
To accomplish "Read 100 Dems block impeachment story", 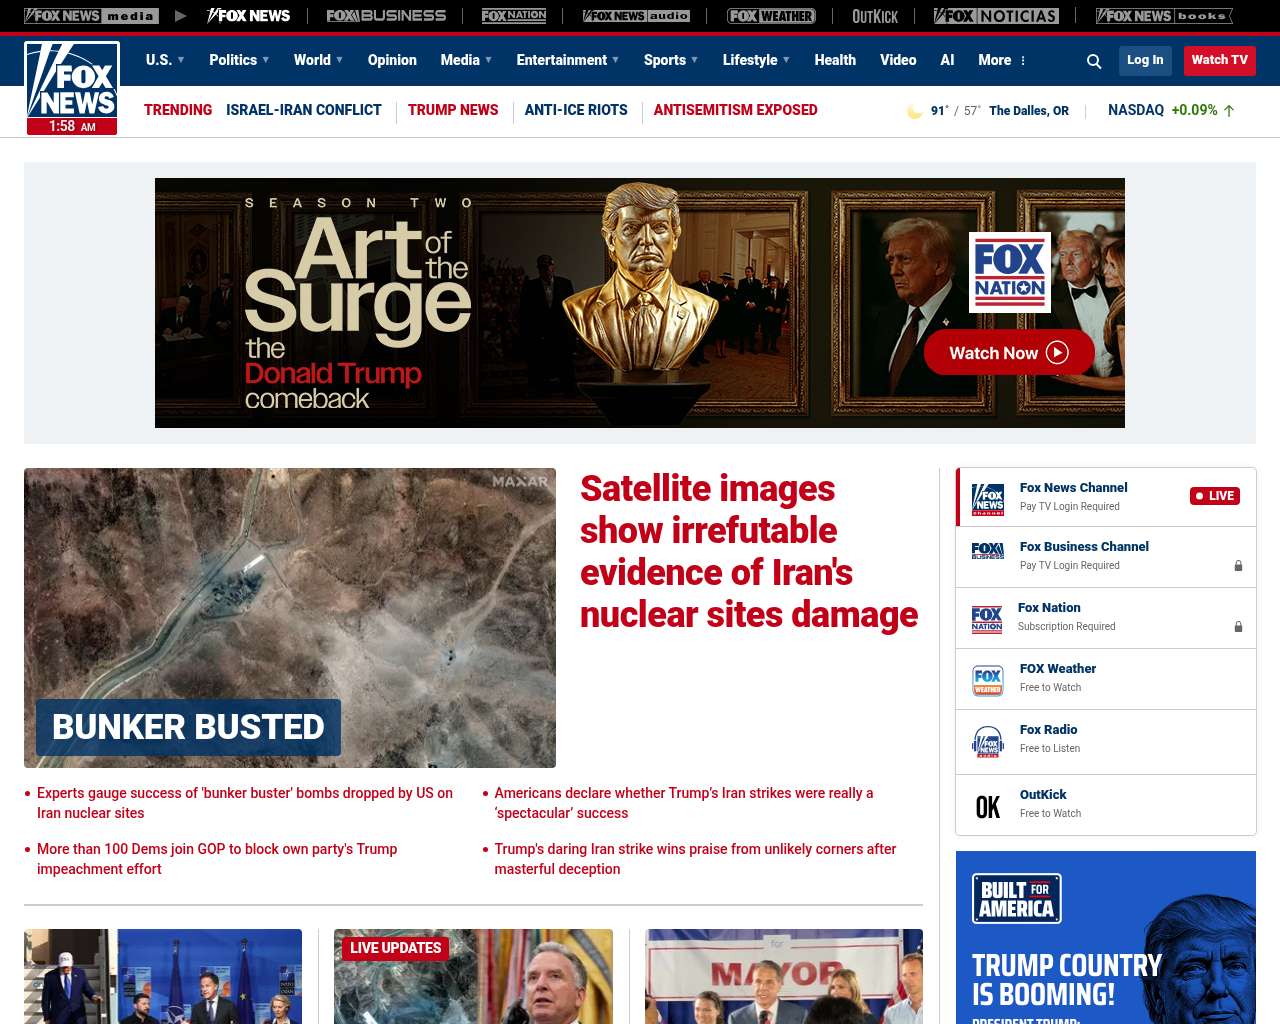I will (x=217, y=859).
